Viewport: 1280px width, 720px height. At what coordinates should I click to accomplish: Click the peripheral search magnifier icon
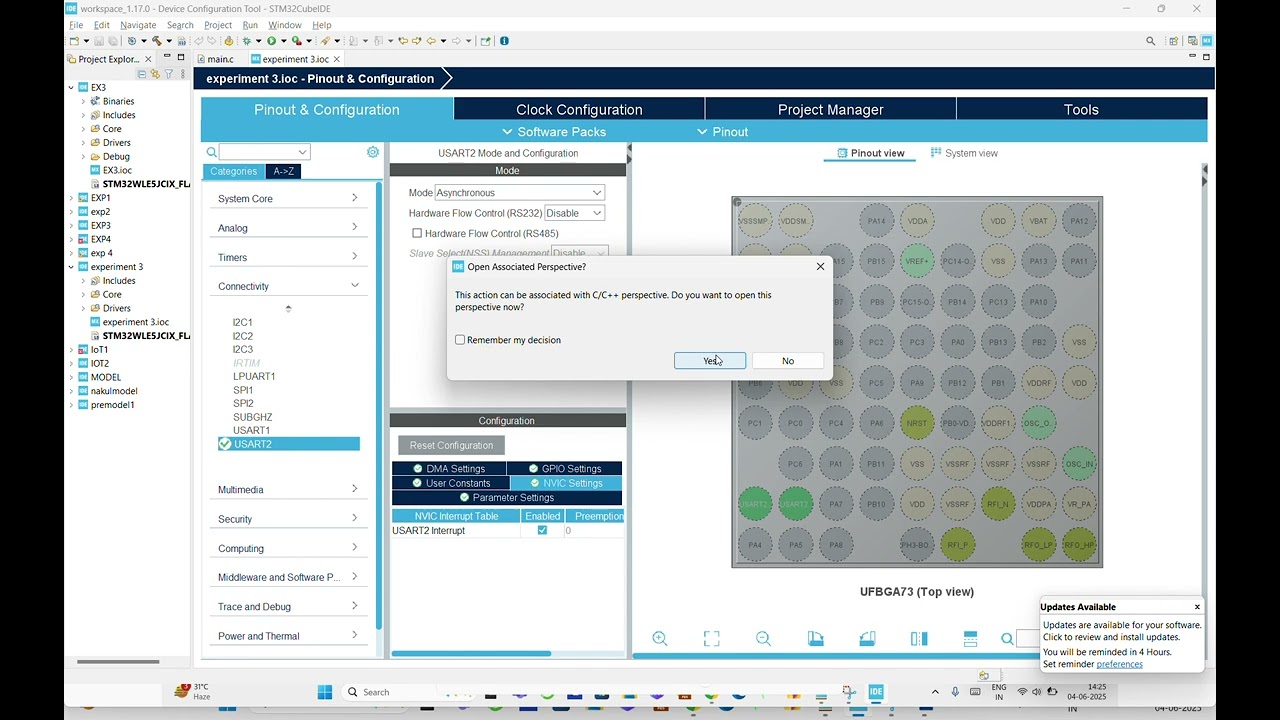pyautogui.click(x=212, y=152)
